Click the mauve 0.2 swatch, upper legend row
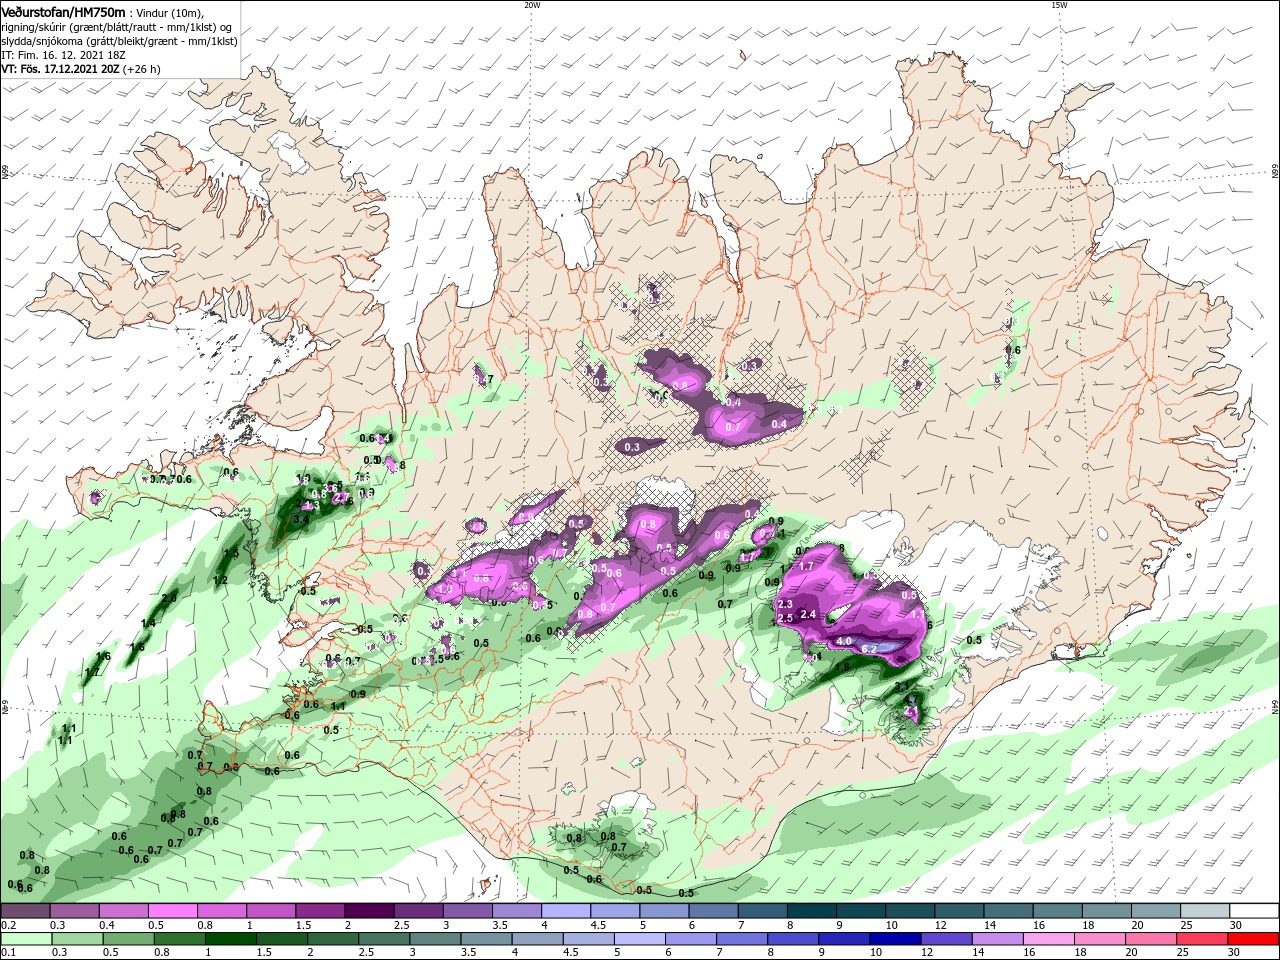1280x960 pixels. click(25, 911)
